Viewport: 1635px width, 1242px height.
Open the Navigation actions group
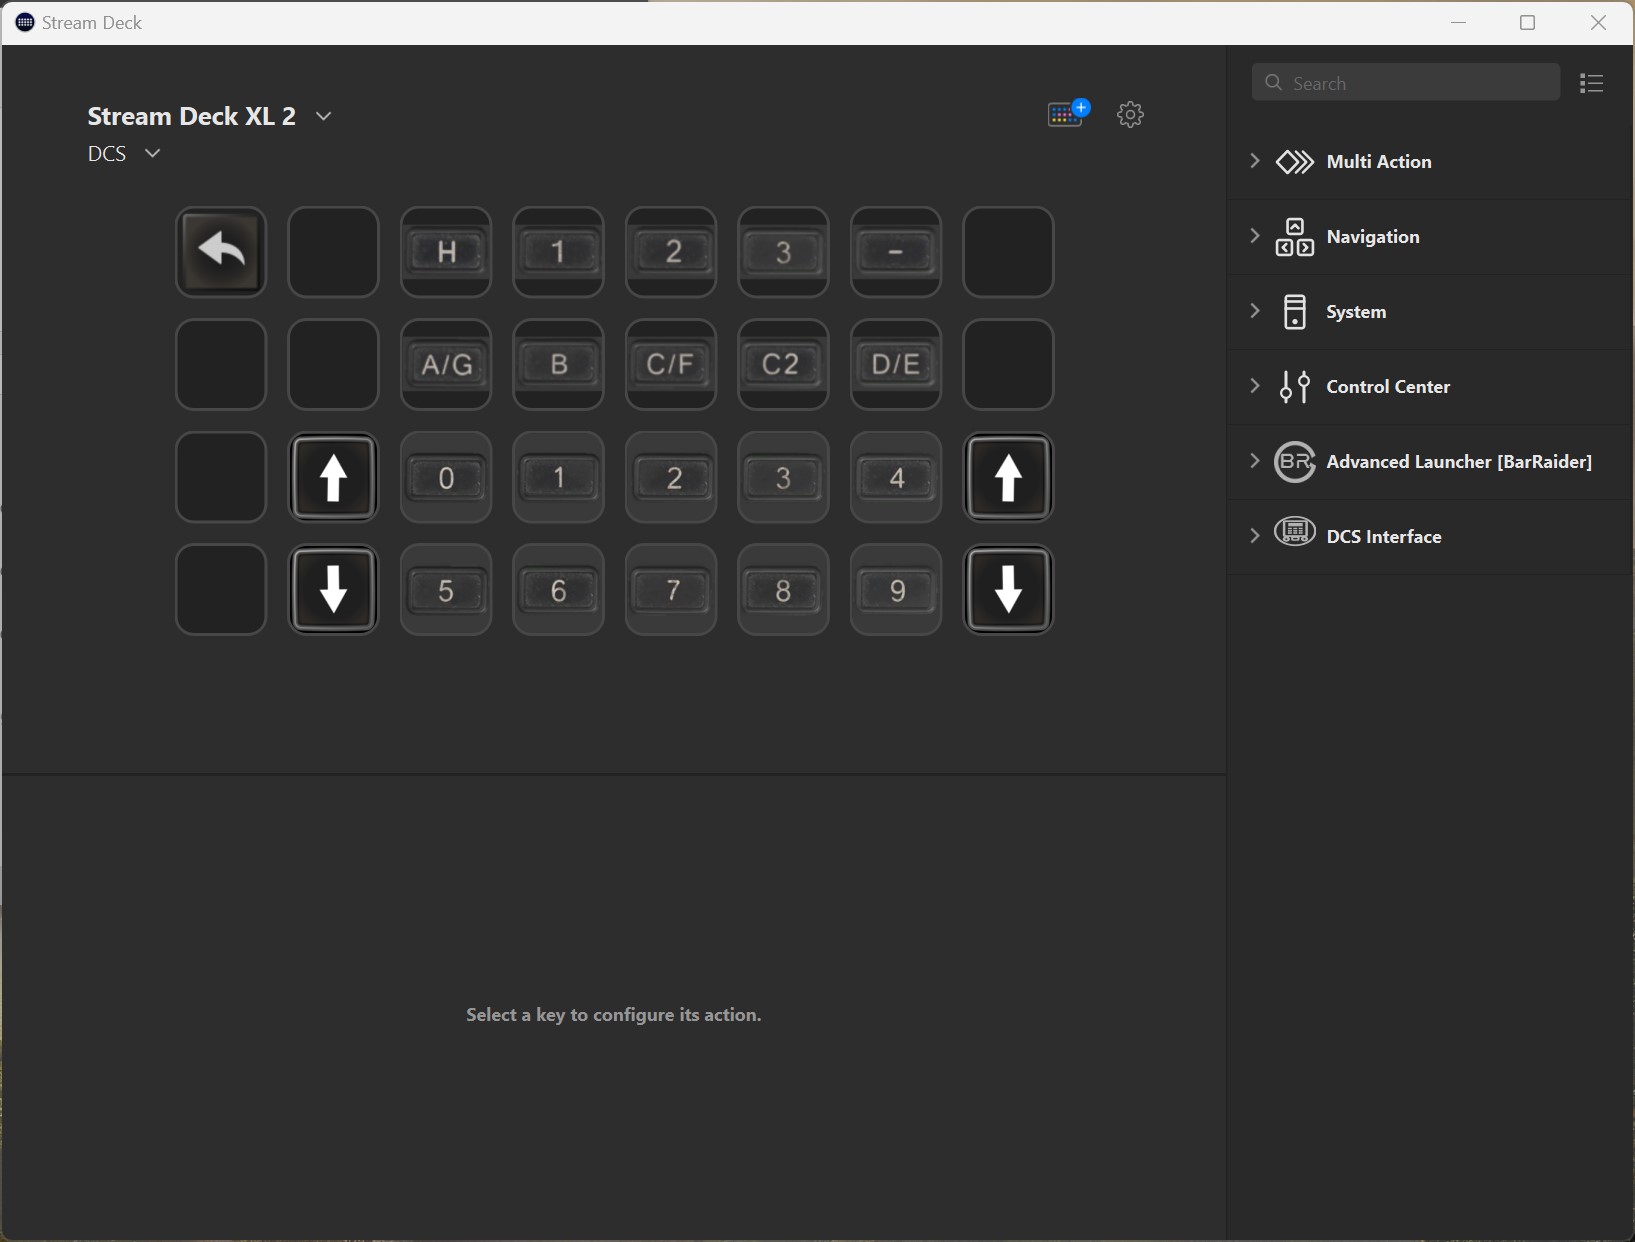tap(1372, 237)
